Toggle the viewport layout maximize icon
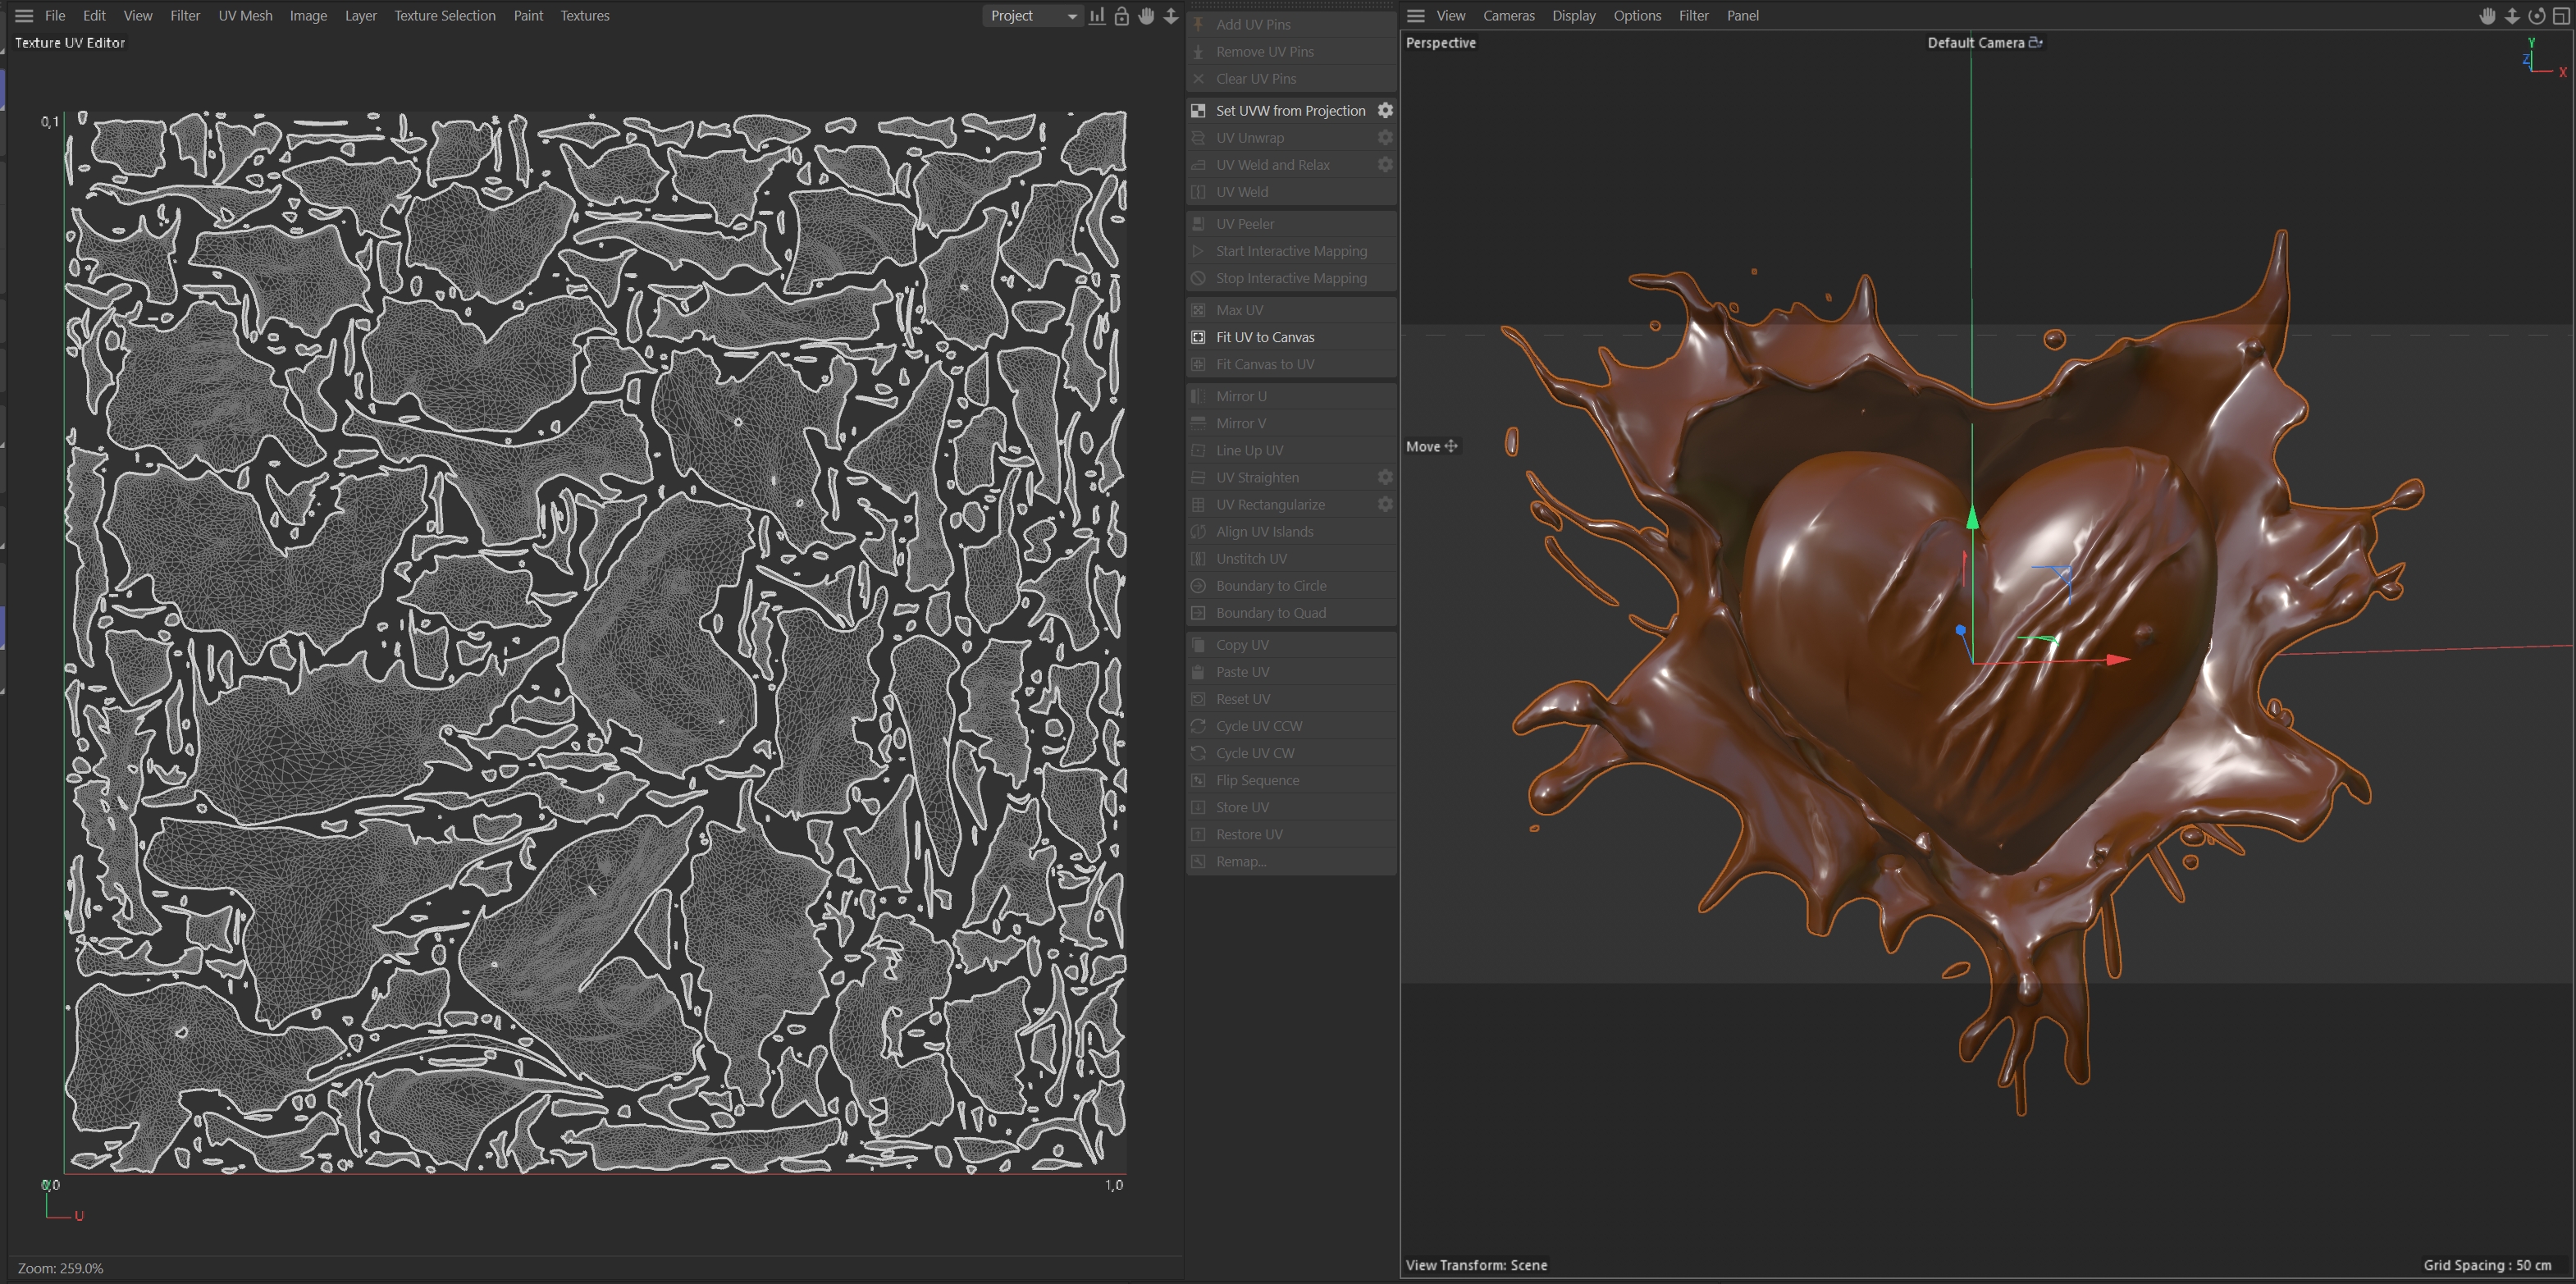Image resolution: width=2576 pixels, height=1284 pixels. (x=2561, y=16)
